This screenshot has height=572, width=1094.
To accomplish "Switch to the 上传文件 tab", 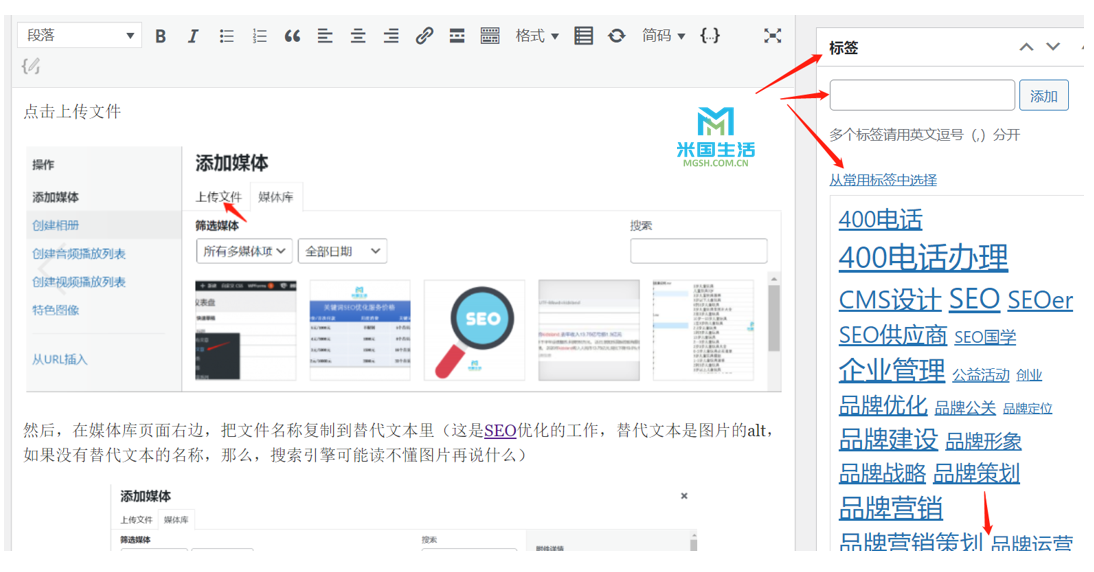I will (x=218, y=197).
